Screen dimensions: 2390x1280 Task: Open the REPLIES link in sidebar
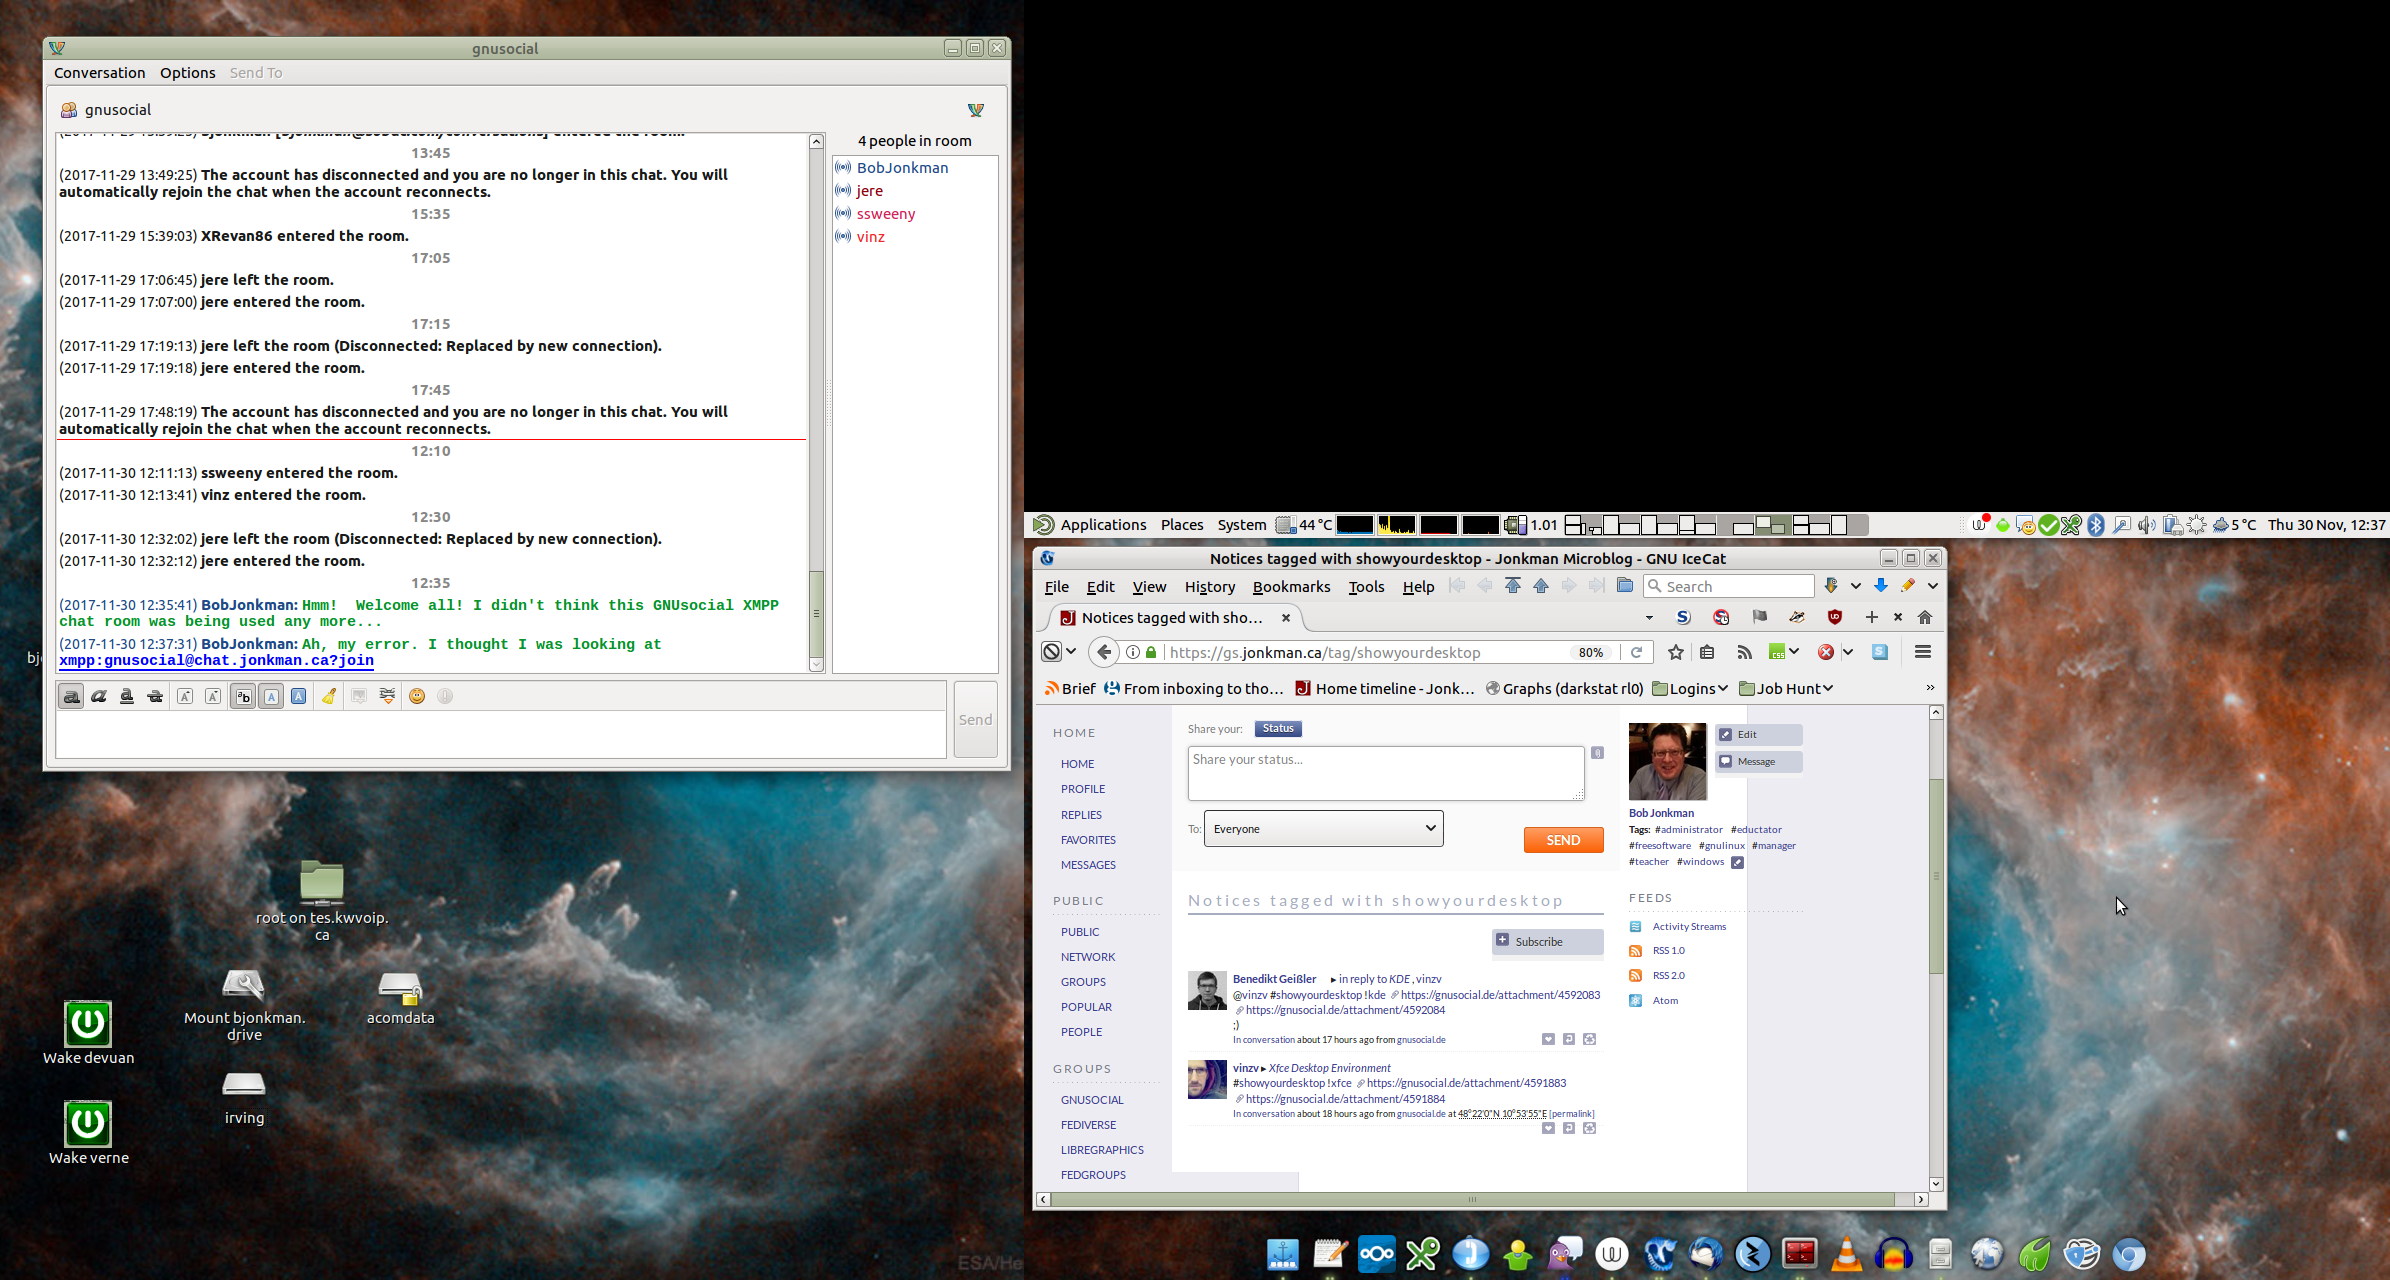click(1081, 815)
